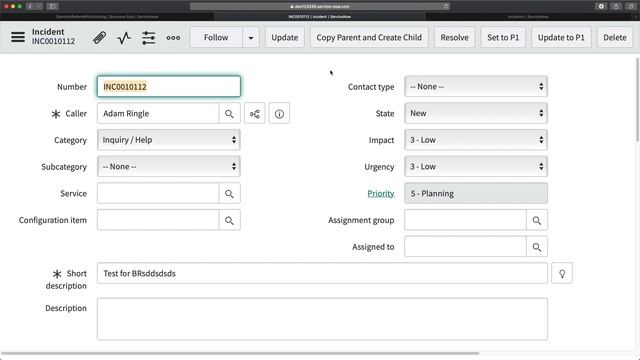Open the Contact type dropdown
Viewport: 640px width, 360px height.
[476, 87]
